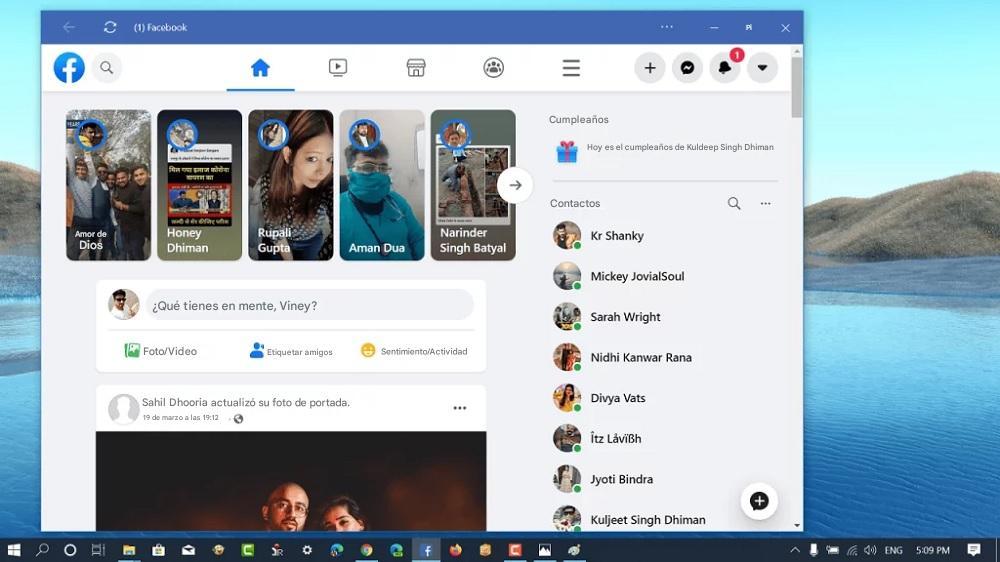The height and width of the screenshot is (562, 1000).
Task: Click the Facebook logo
Action: pos(69,68)
